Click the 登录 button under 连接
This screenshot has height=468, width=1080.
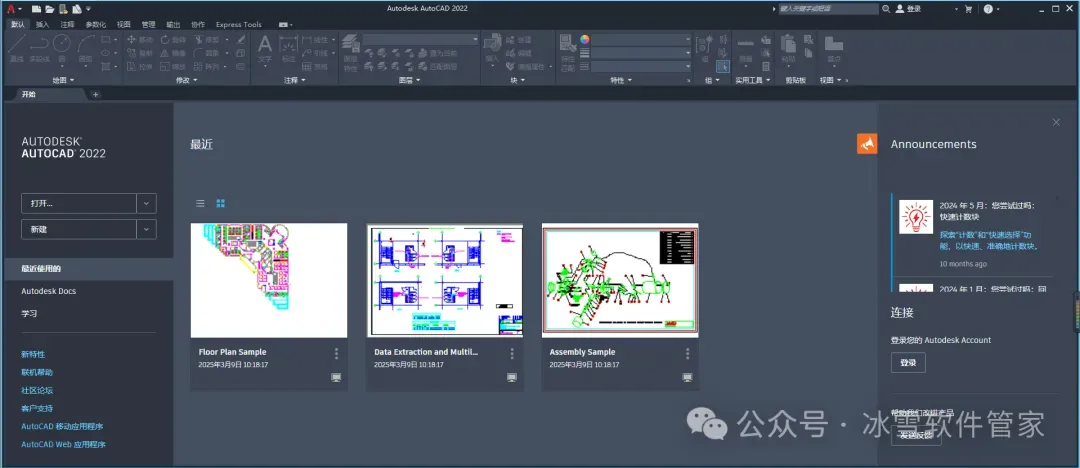point(908,363)
